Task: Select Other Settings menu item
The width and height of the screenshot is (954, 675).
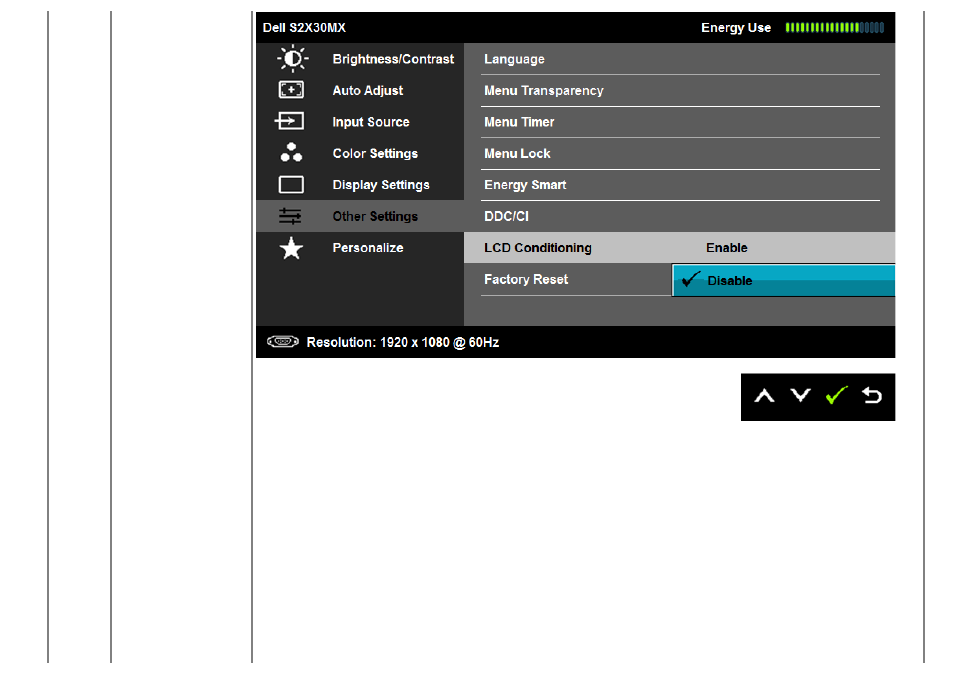Action: (x=360, y=216)
